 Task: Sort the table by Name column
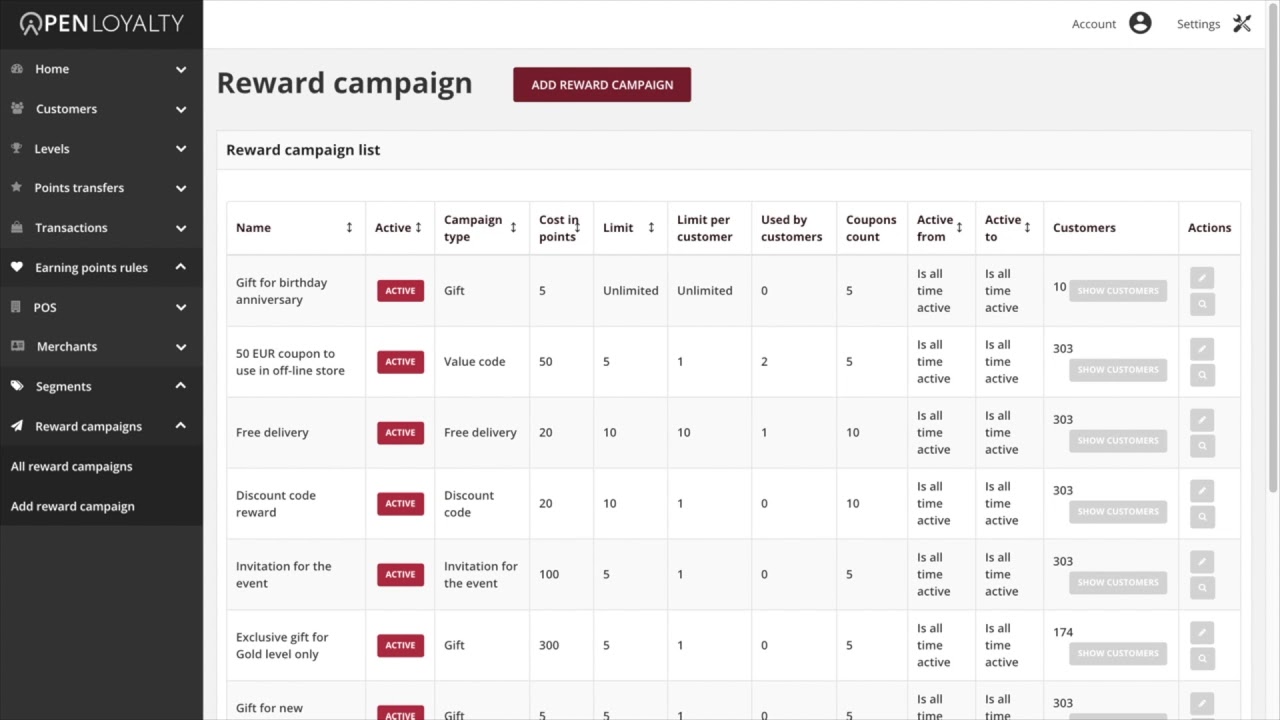click(349, 228)
